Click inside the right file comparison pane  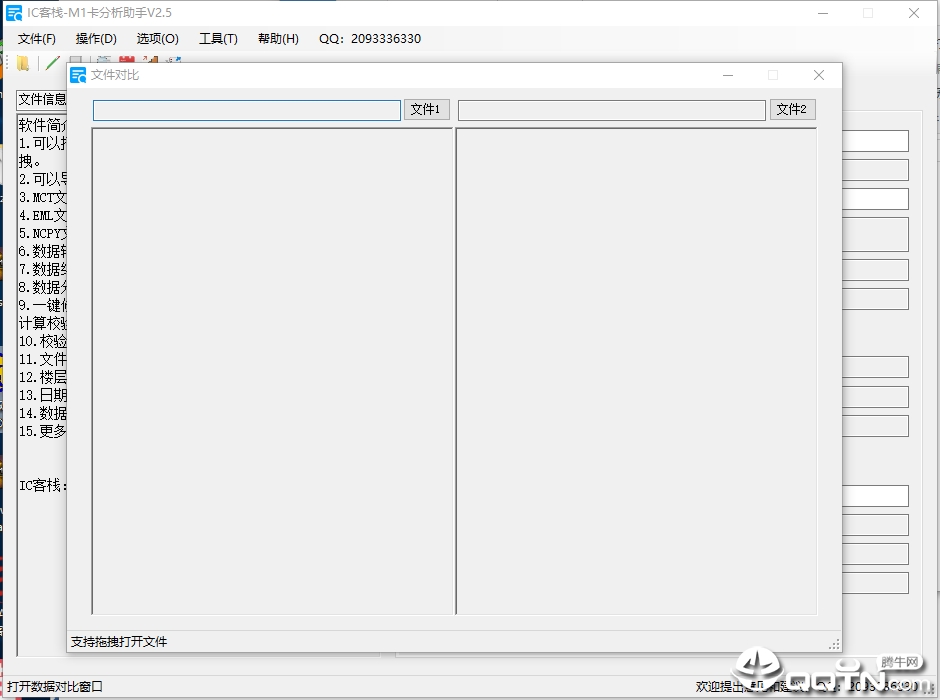[636, 371]
